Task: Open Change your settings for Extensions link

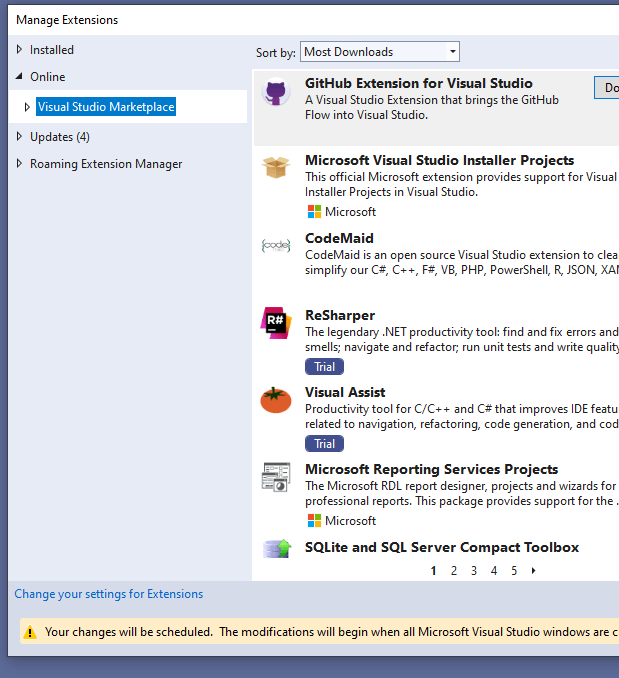Action: 108,594
